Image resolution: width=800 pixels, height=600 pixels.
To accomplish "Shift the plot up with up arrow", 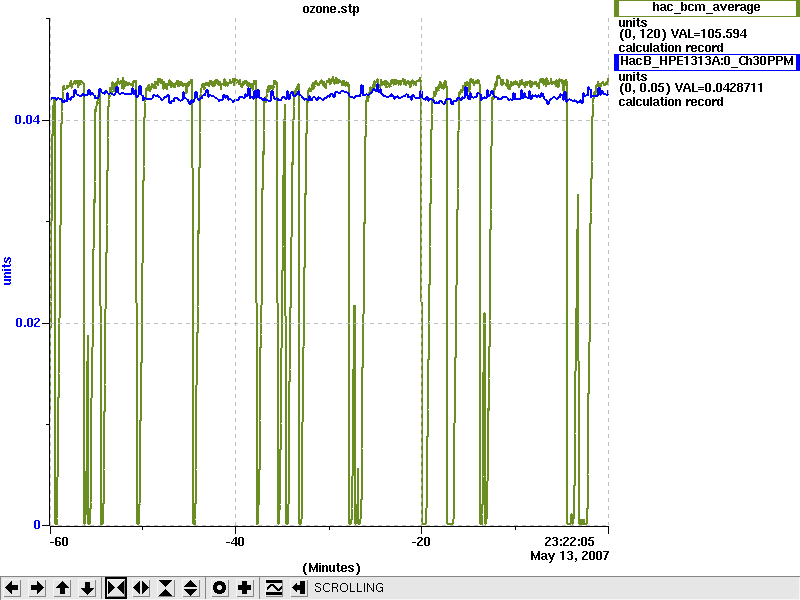I will (62, 588).
